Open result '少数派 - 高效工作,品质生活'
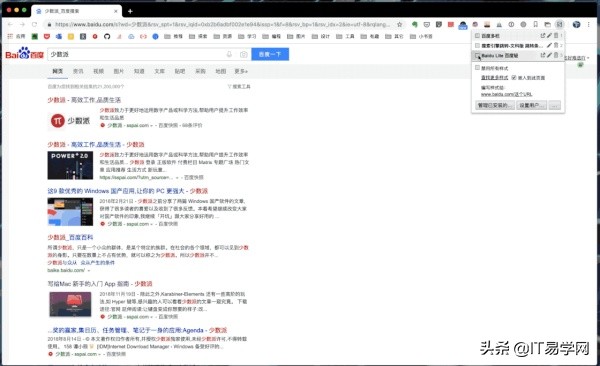This screenshot has height=366, width=600. point(84,100)
